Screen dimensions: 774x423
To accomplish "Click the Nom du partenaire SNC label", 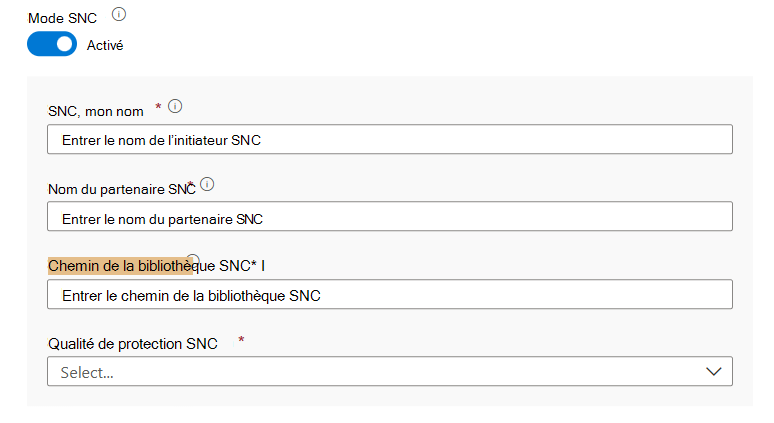I will click(120, 188).
